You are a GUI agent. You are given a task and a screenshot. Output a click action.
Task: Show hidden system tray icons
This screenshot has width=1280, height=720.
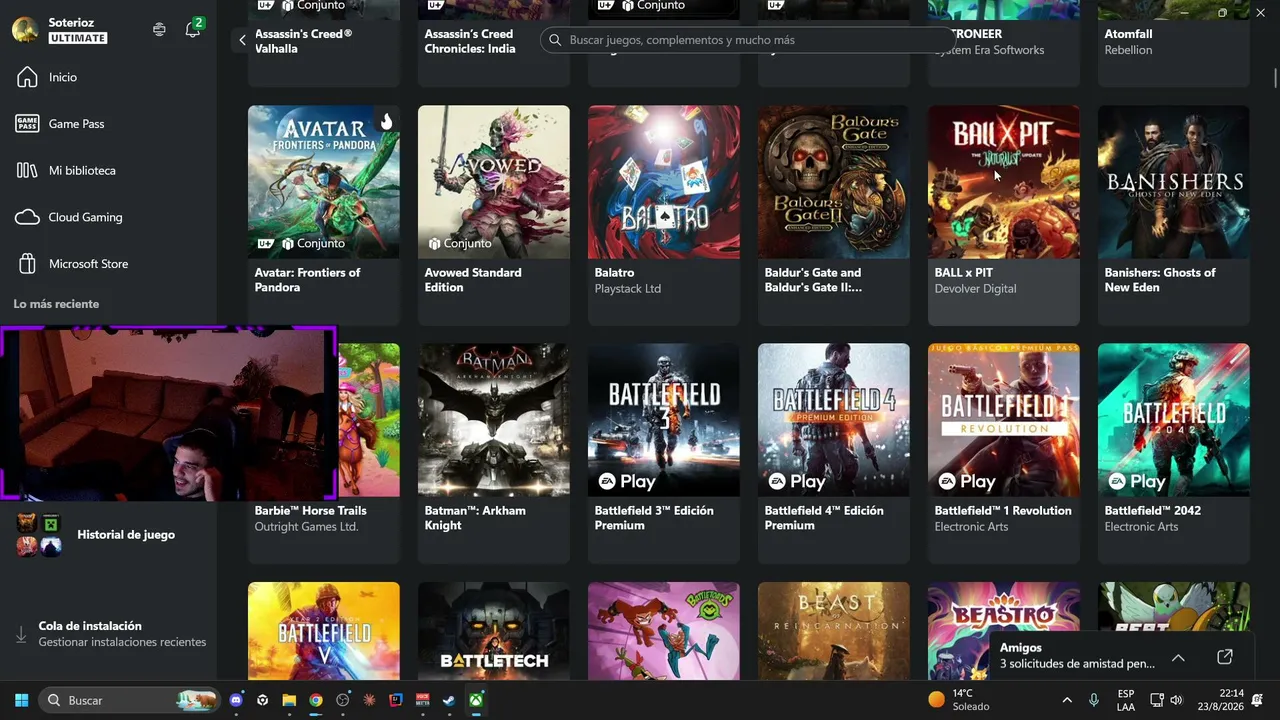(1067, 700)
